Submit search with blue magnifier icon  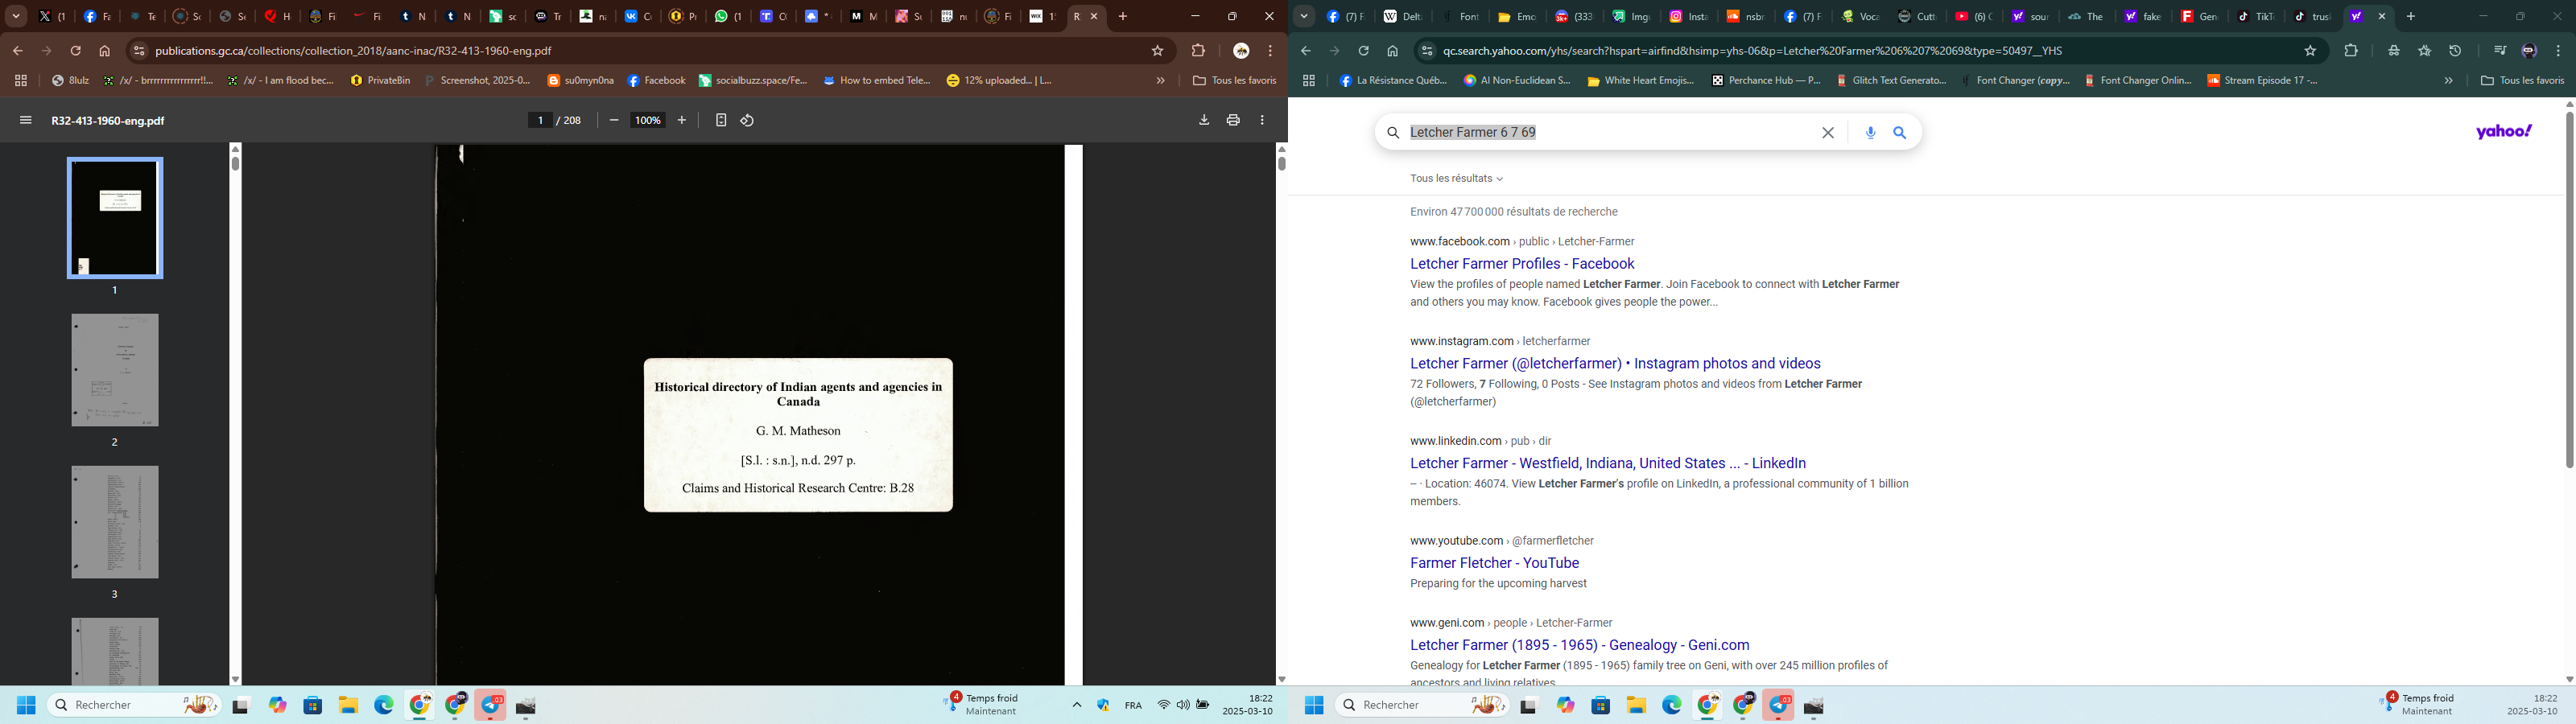click(x=1900, y=133)
